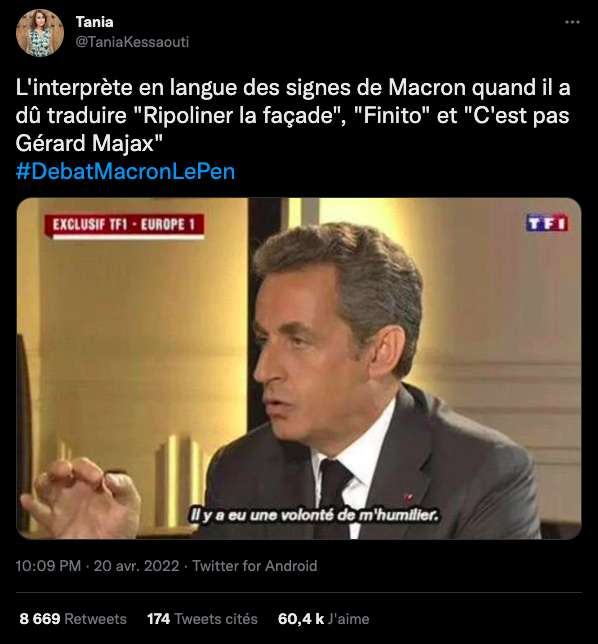
Task: Open the embedded TV interview image
Action: tap(299, 368)
